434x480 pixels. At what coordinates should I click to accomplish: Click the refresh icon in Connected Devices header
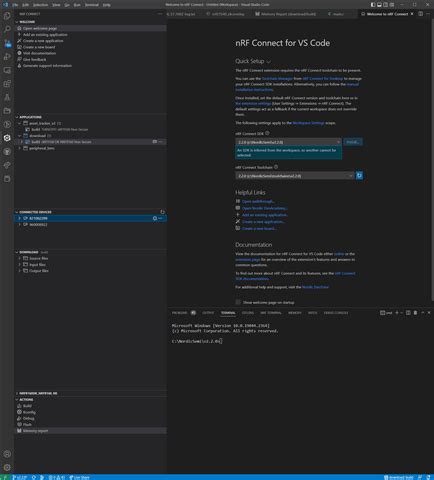tap(162, 212)
